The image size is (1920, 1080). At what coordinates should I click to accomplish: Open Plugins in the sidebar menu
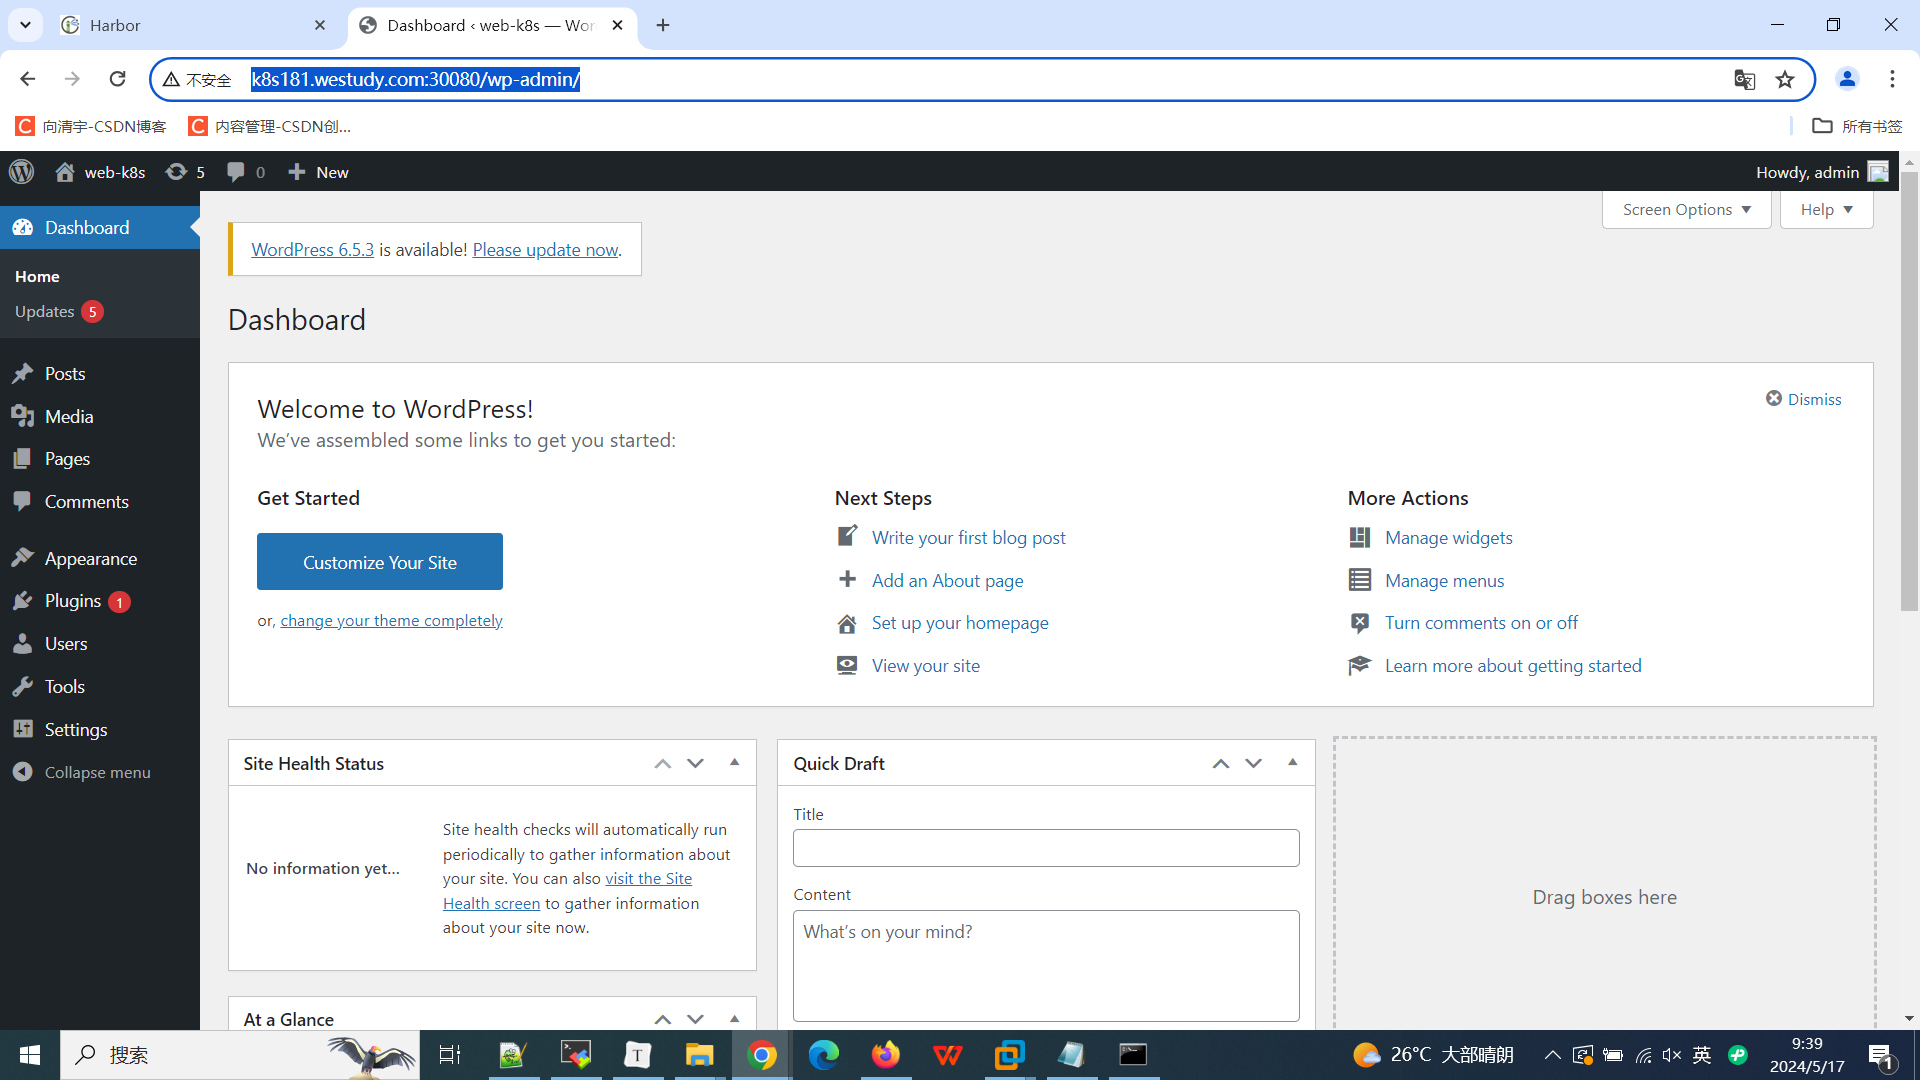pos(73,601)
